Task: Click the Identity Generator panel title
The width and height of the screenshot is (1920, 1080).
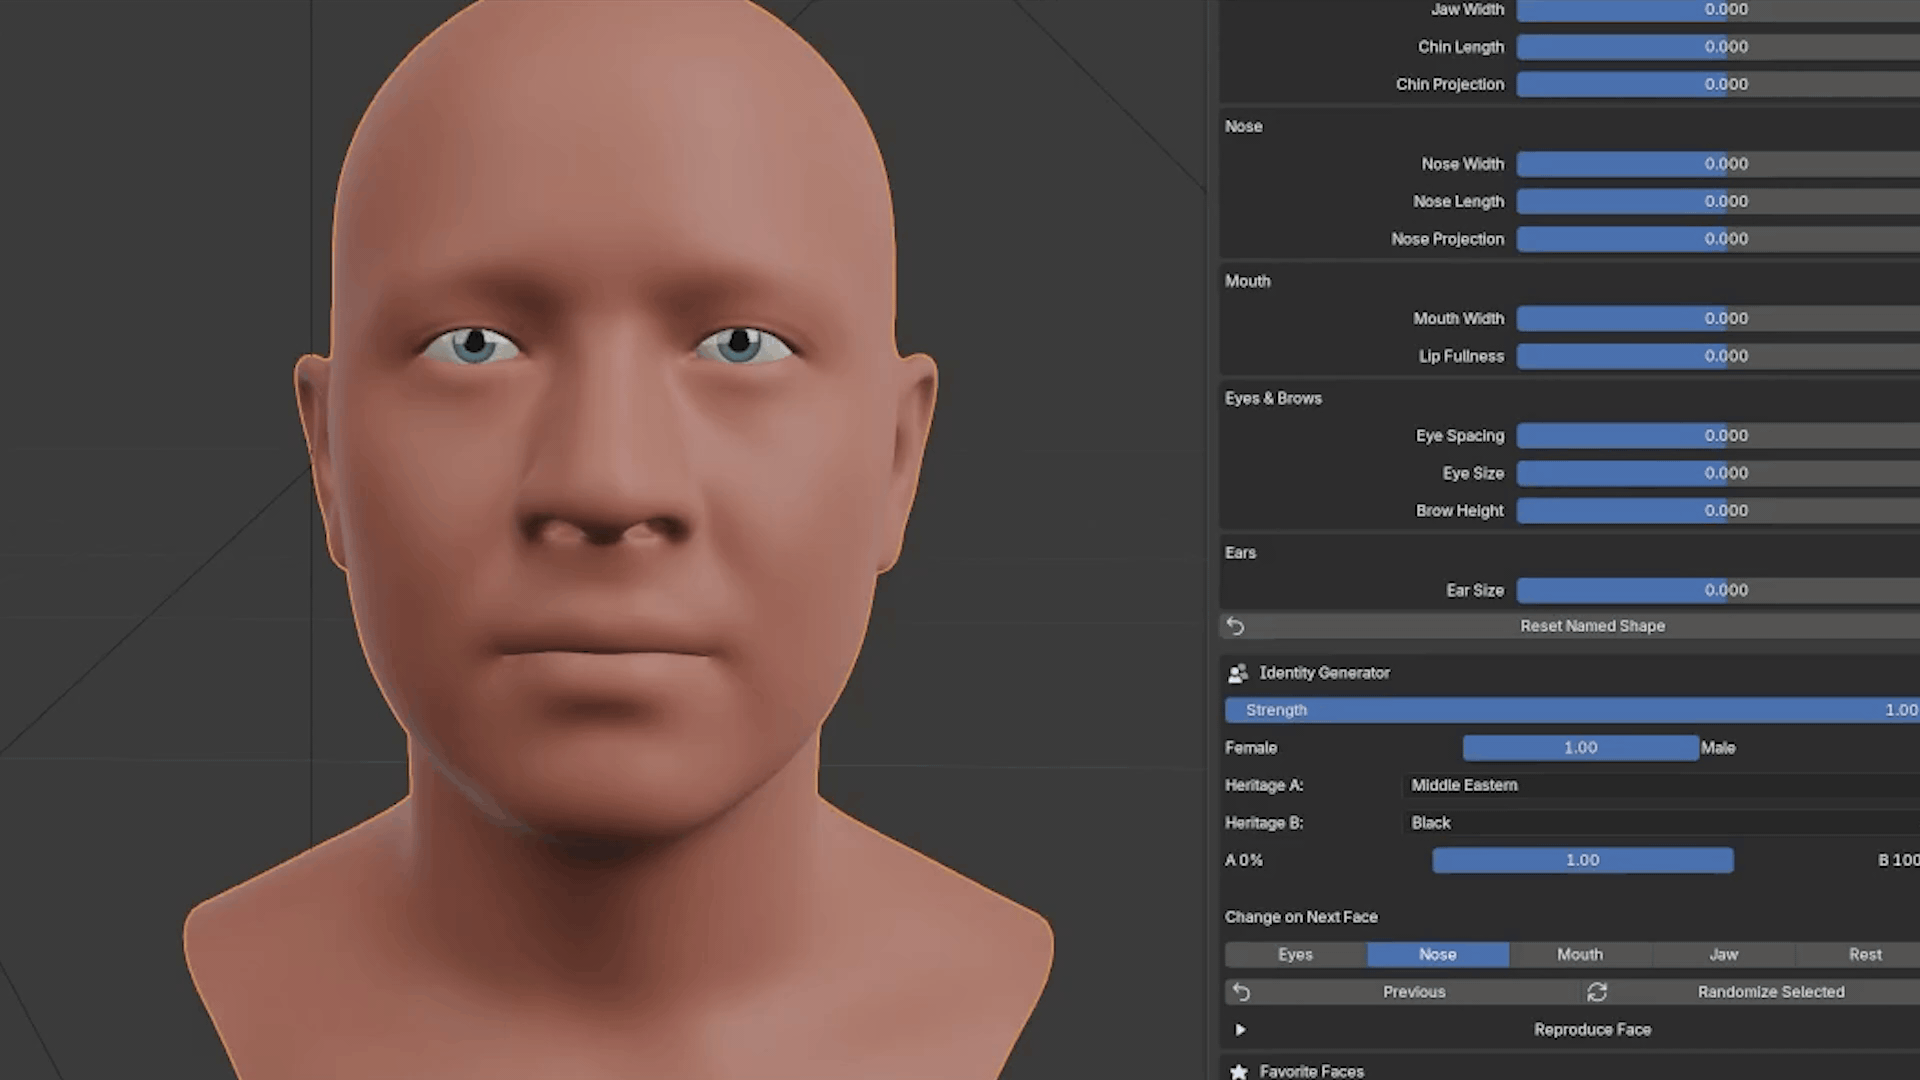Action: pos(1324,673)
